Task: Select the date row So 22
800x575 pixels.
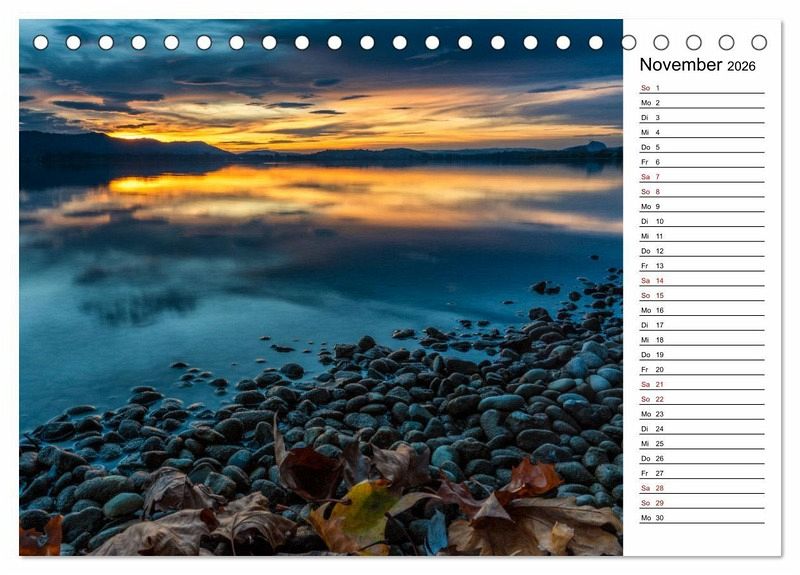Action: (702, 398)
